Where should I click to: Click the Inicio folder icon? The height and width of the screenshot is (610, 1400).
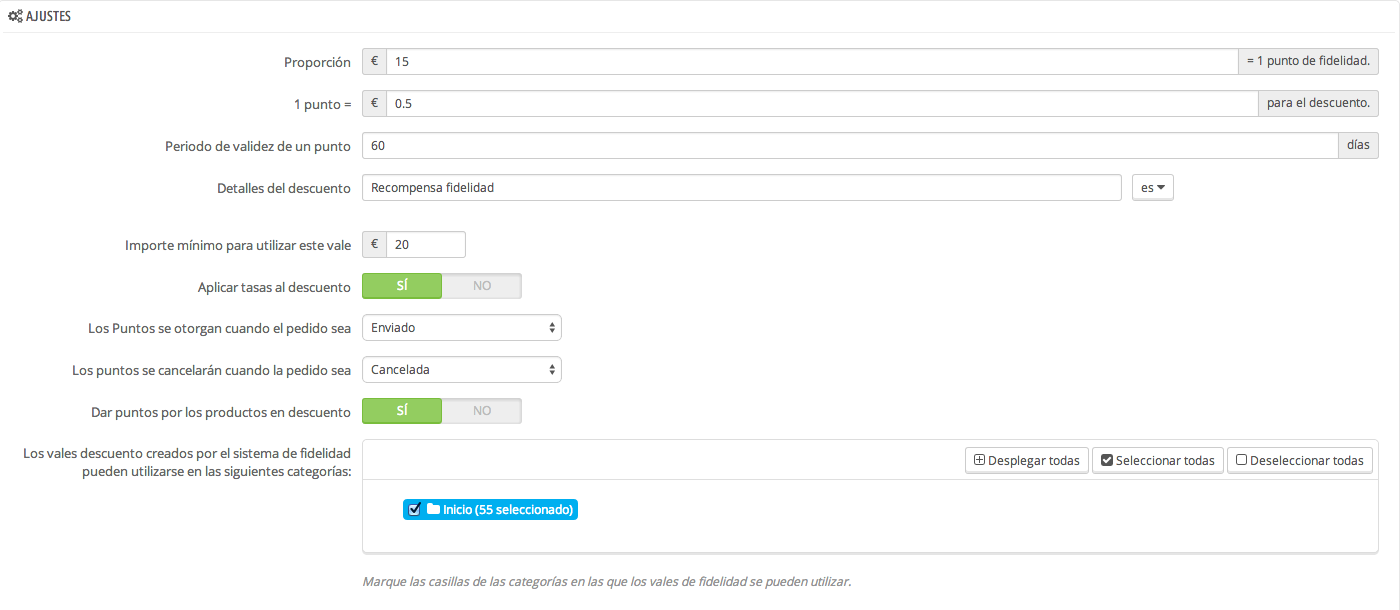(x=433, y=509)
